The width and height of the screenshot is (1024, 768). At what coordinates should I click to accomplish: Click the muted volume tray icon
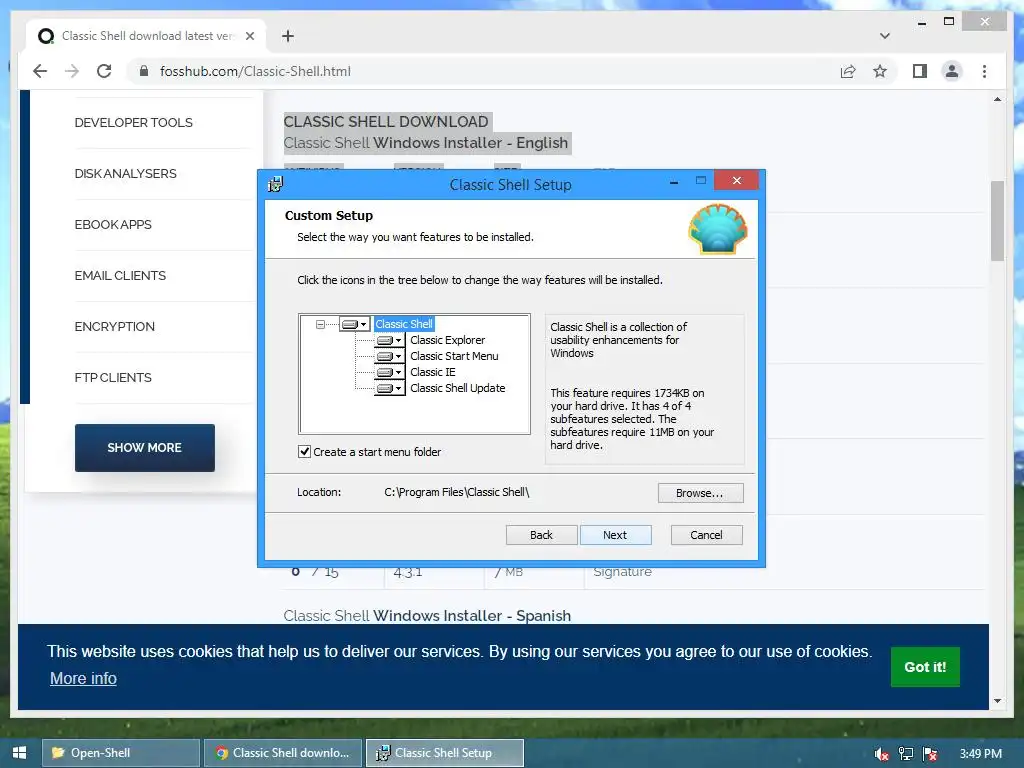(x=881, y=754)
